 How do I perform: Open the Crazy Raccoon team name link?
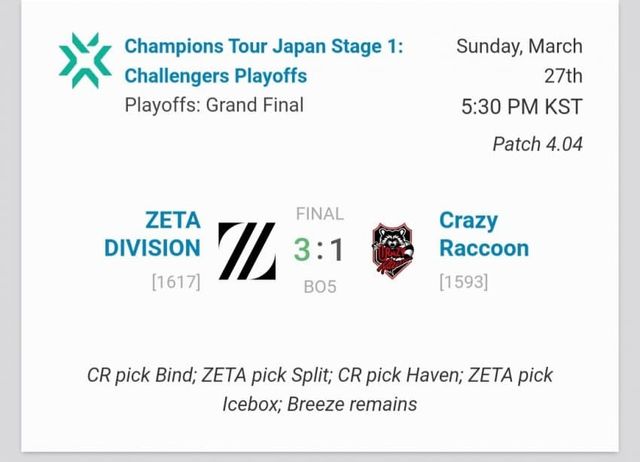(483, 234)
